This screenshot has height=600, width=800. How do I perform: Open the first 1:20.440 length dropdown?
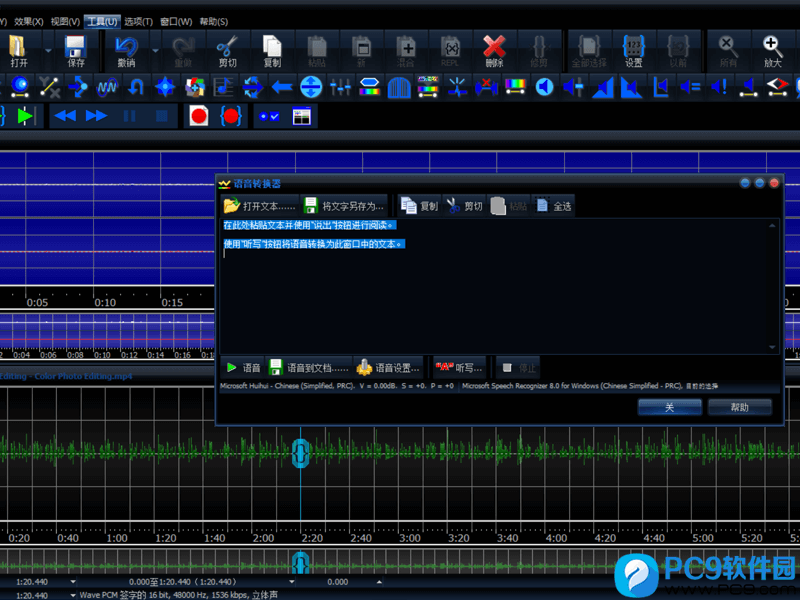pyautogui.click(x=73, y=582)
